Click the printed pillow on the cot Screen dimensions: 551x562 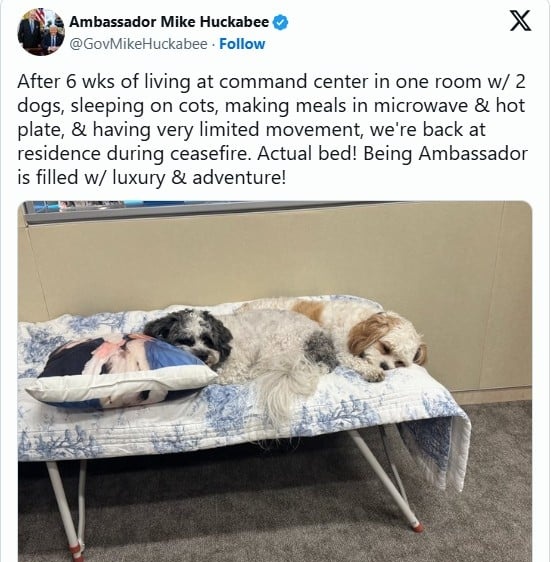[122, 372]
